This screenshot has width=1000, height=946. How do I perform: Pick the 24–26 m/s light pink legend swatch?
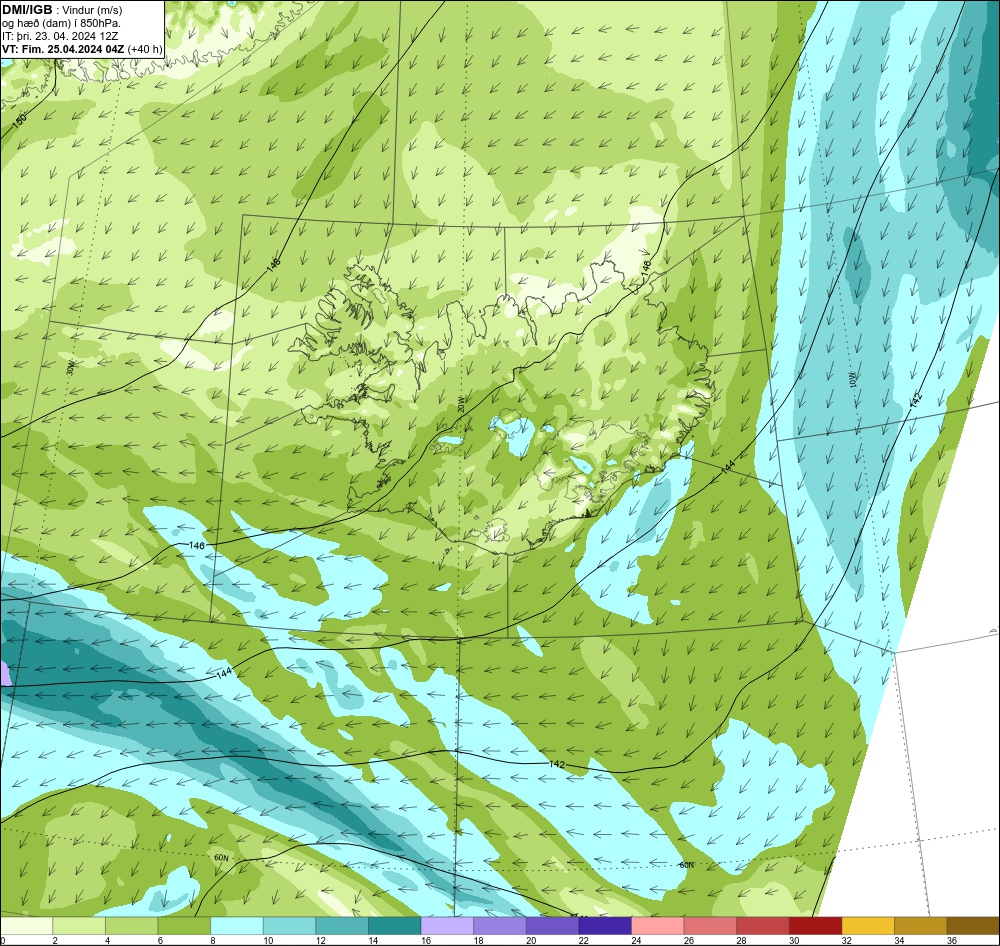658,926
